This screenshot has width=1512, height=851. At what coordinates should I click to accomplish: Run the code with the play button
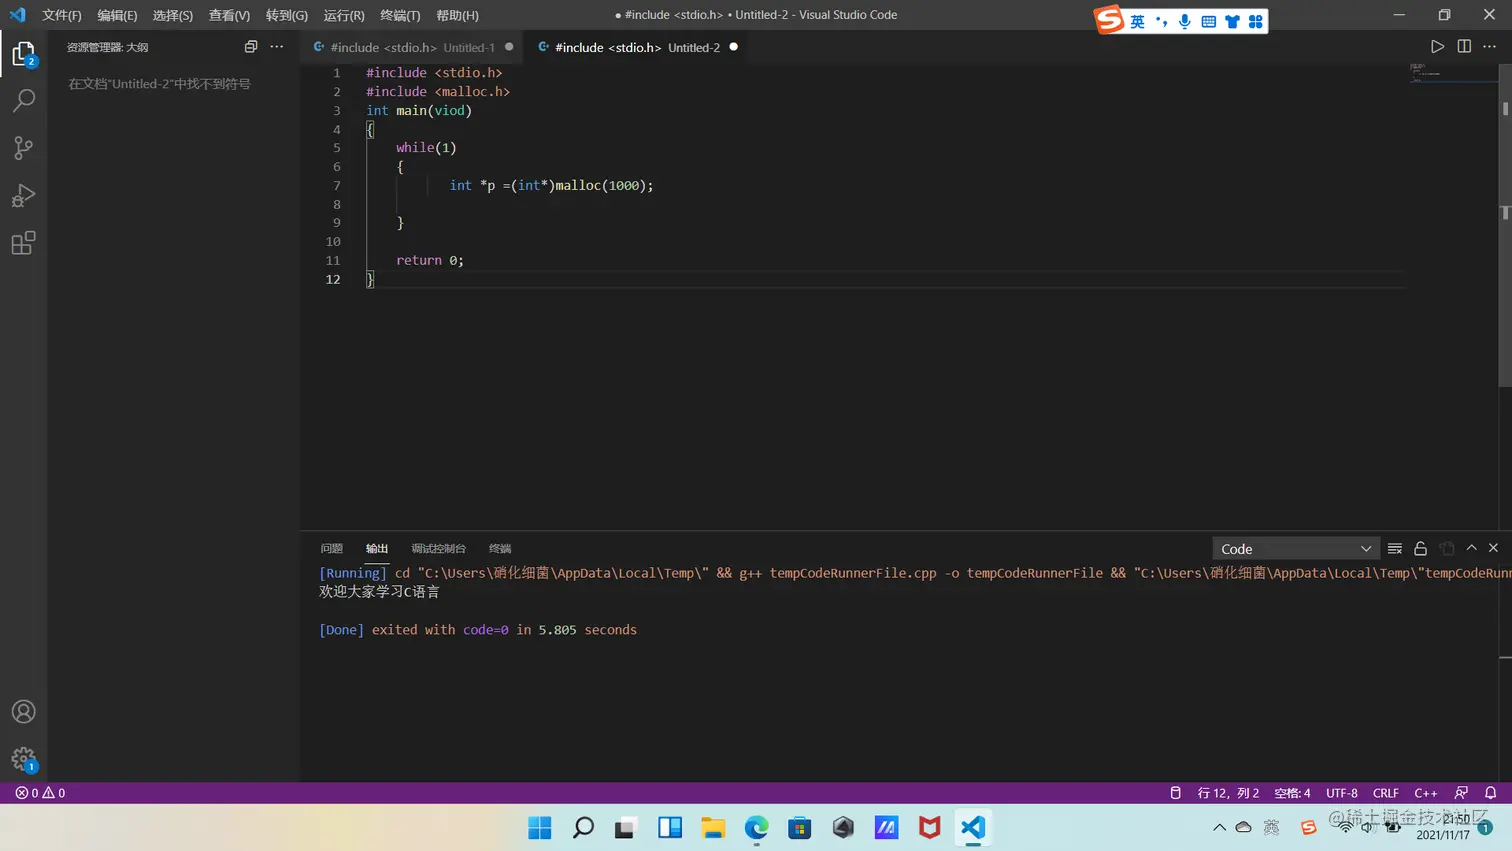(x=1437, y=47)
